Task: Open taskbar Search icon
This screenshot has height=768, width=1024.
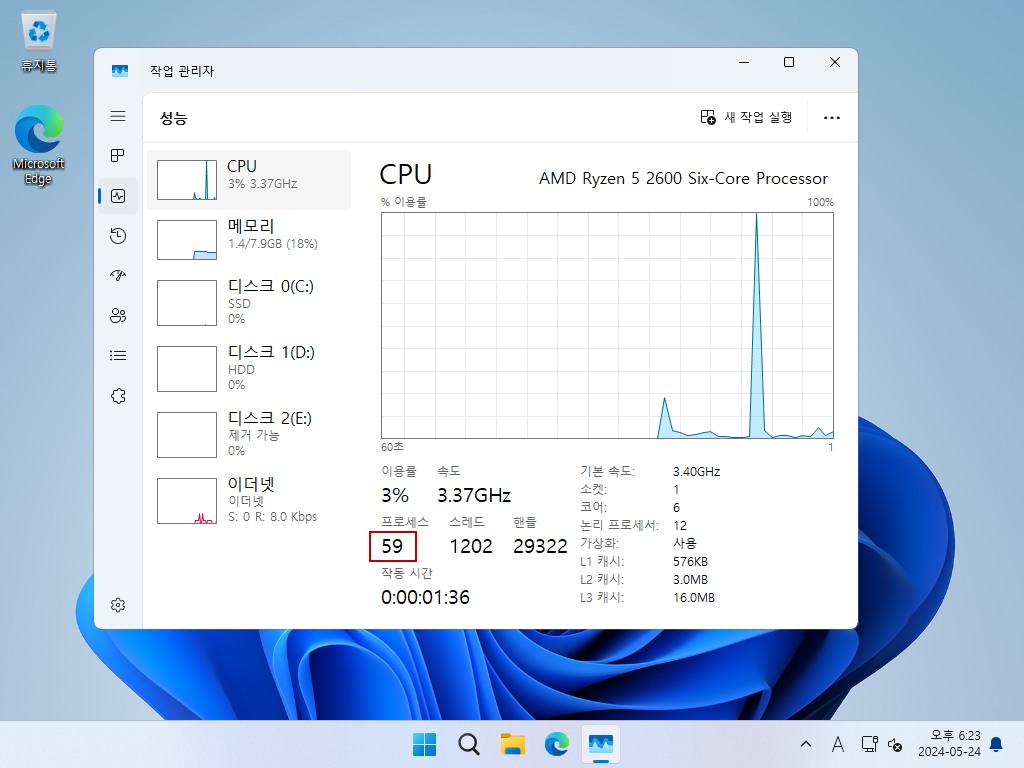Action: (x=468, y=744)
